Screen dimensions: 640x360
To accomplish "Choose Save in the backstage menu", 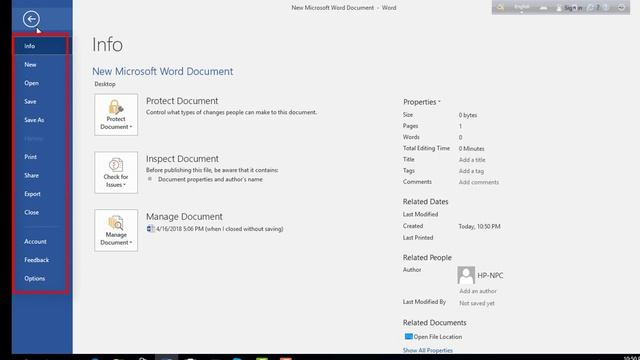I will pos(42,101).
